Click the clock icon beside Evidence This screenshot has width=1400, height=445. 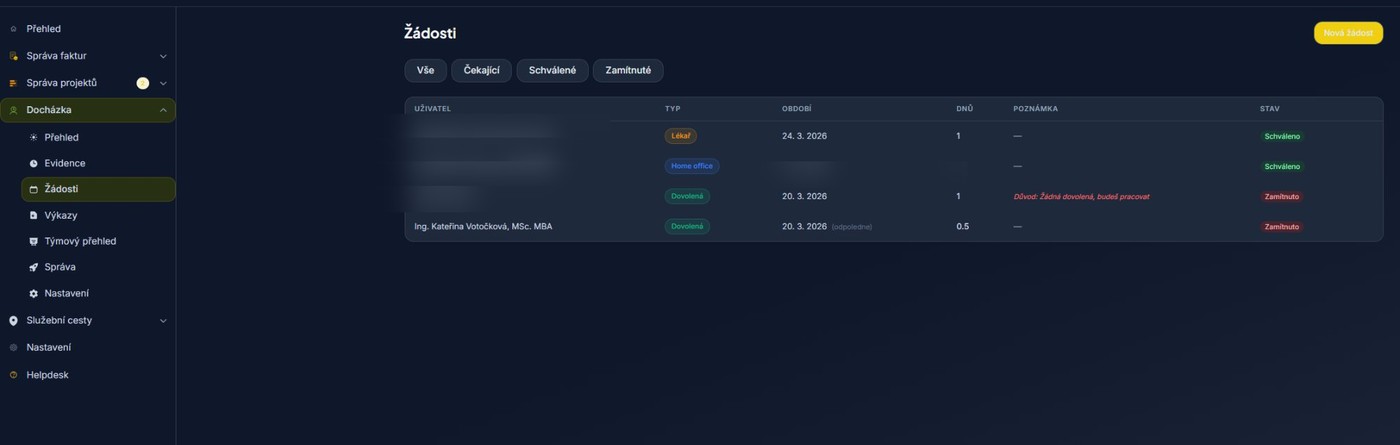click(33, 163)
